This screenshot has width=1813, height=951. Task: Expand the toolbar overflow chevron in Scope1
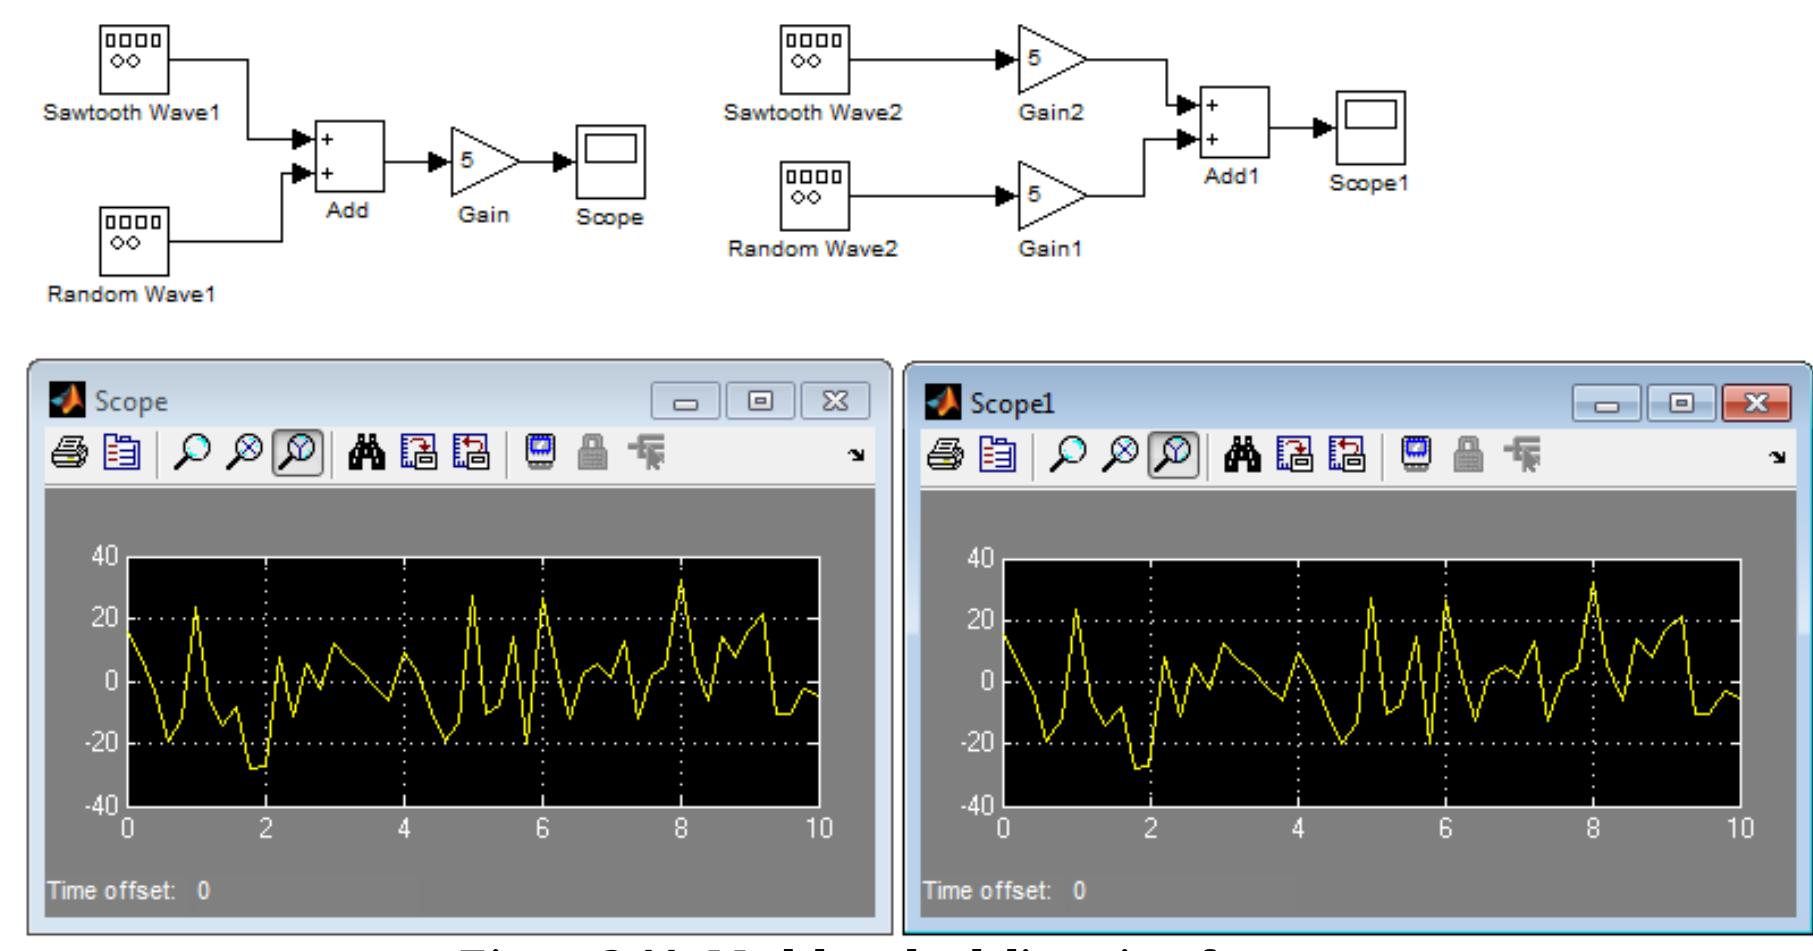pyautogui.click(x=1778, y=458)
